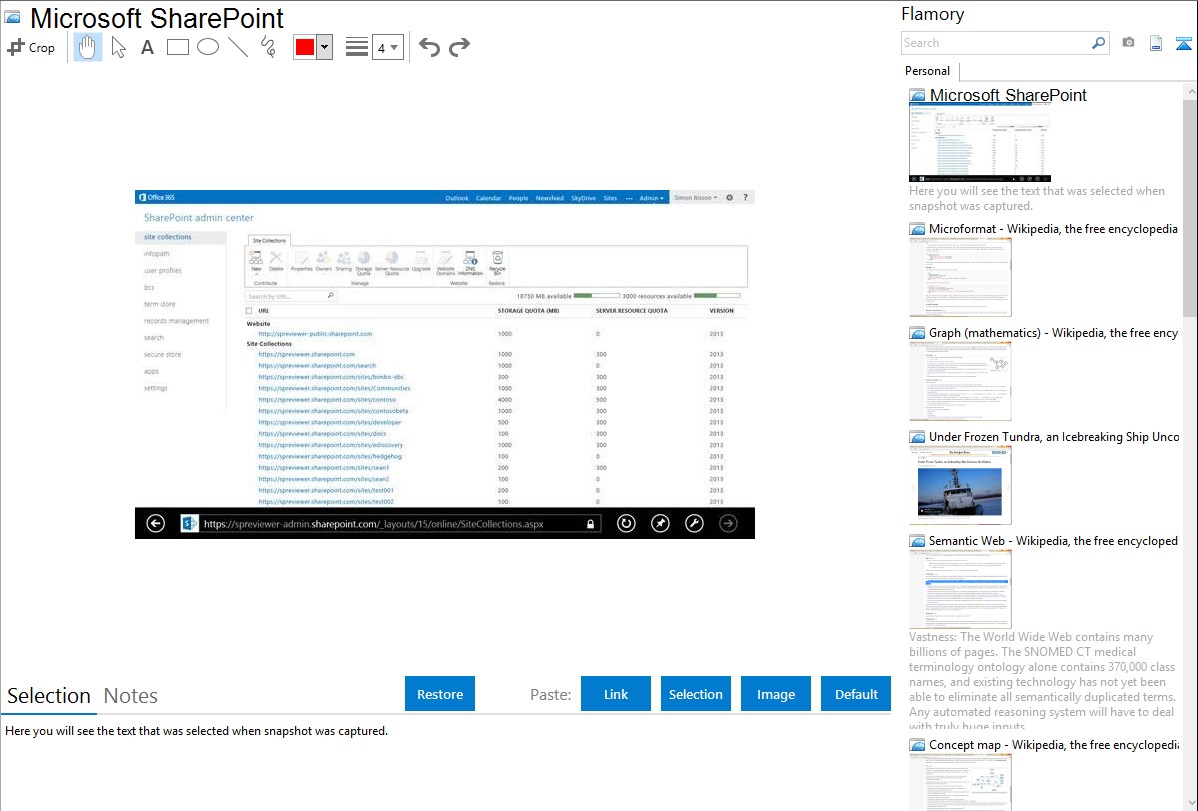Click user profiles in SharePoint admin menu
Viewport: 1198px width, 811px height.
pos(163,271)
